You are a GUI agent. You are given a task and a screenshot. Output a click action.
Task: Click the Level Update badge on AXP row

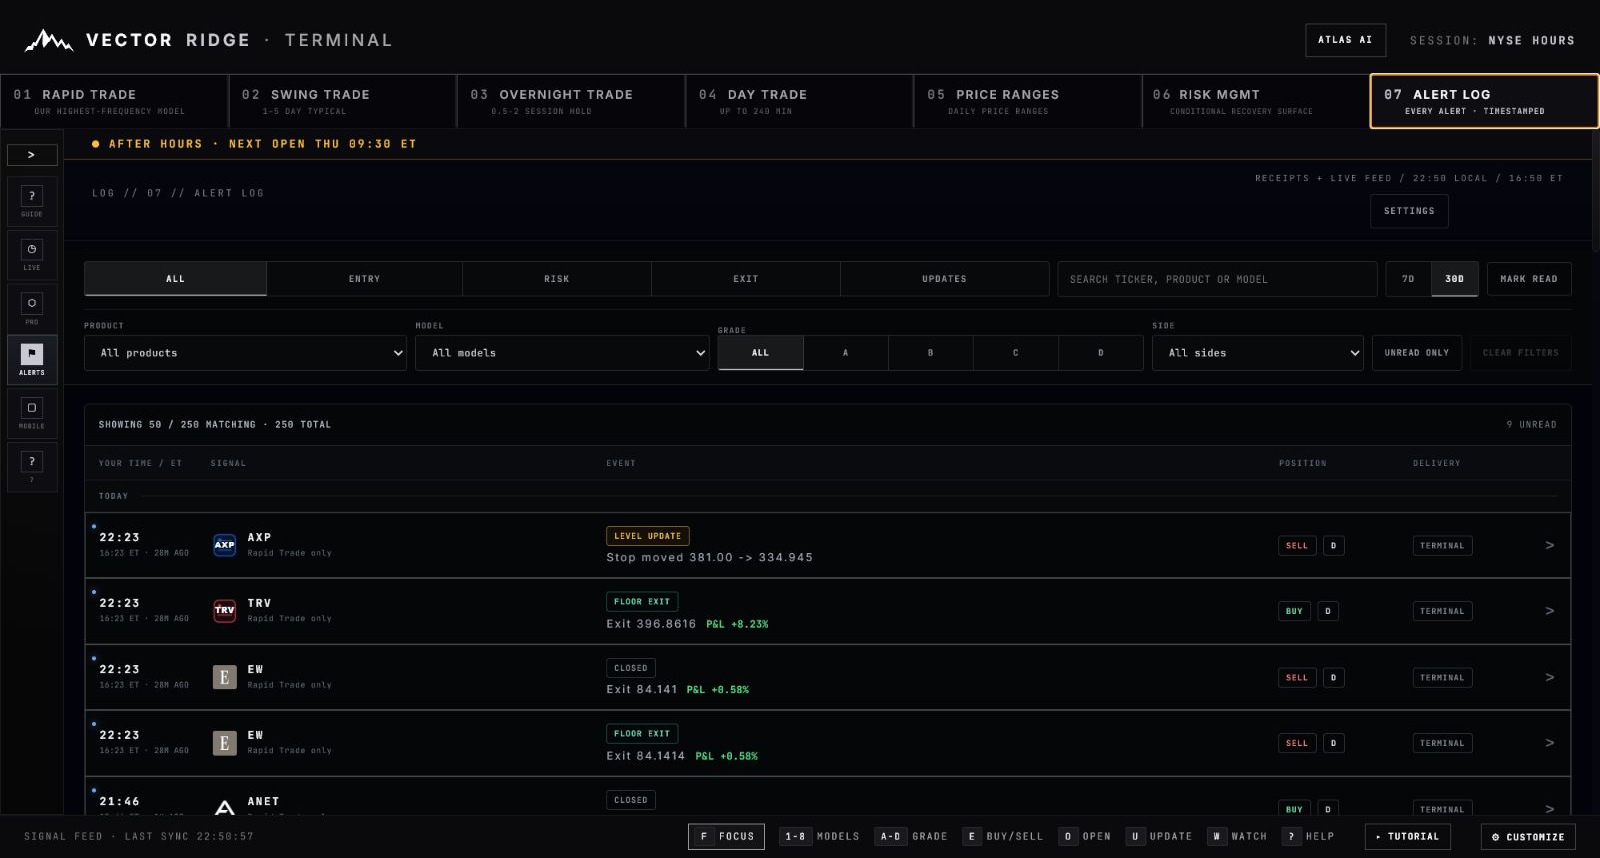tap(648, 536)
